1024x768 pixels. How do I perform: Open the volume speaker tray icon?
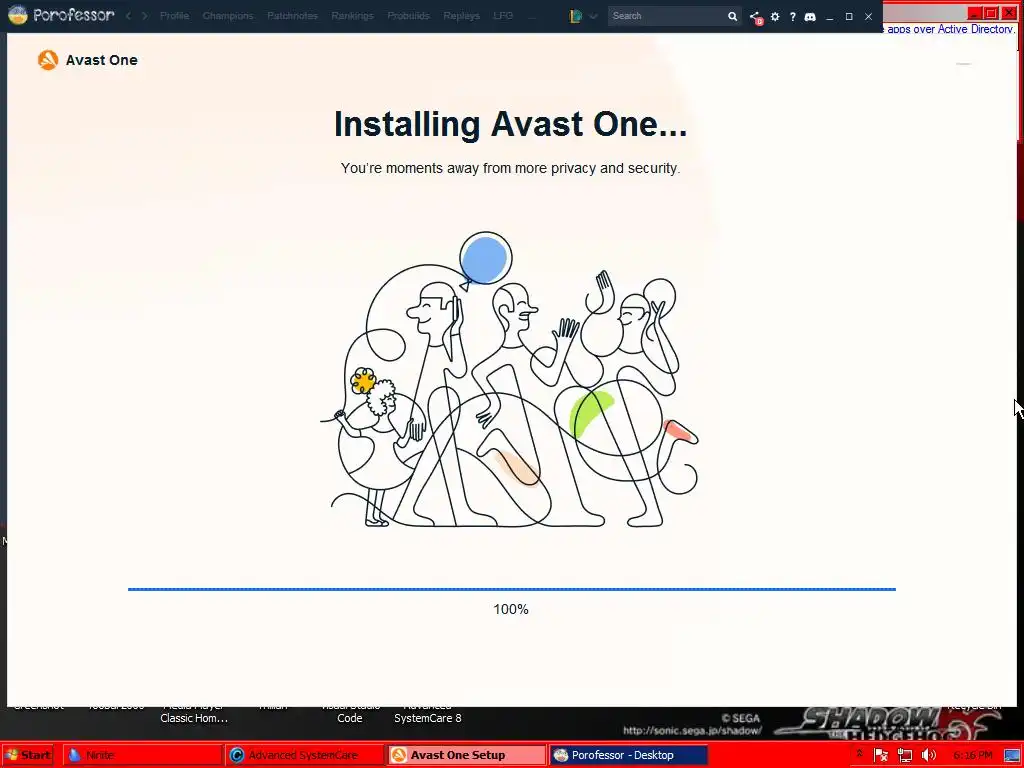(x=929, y=756)
